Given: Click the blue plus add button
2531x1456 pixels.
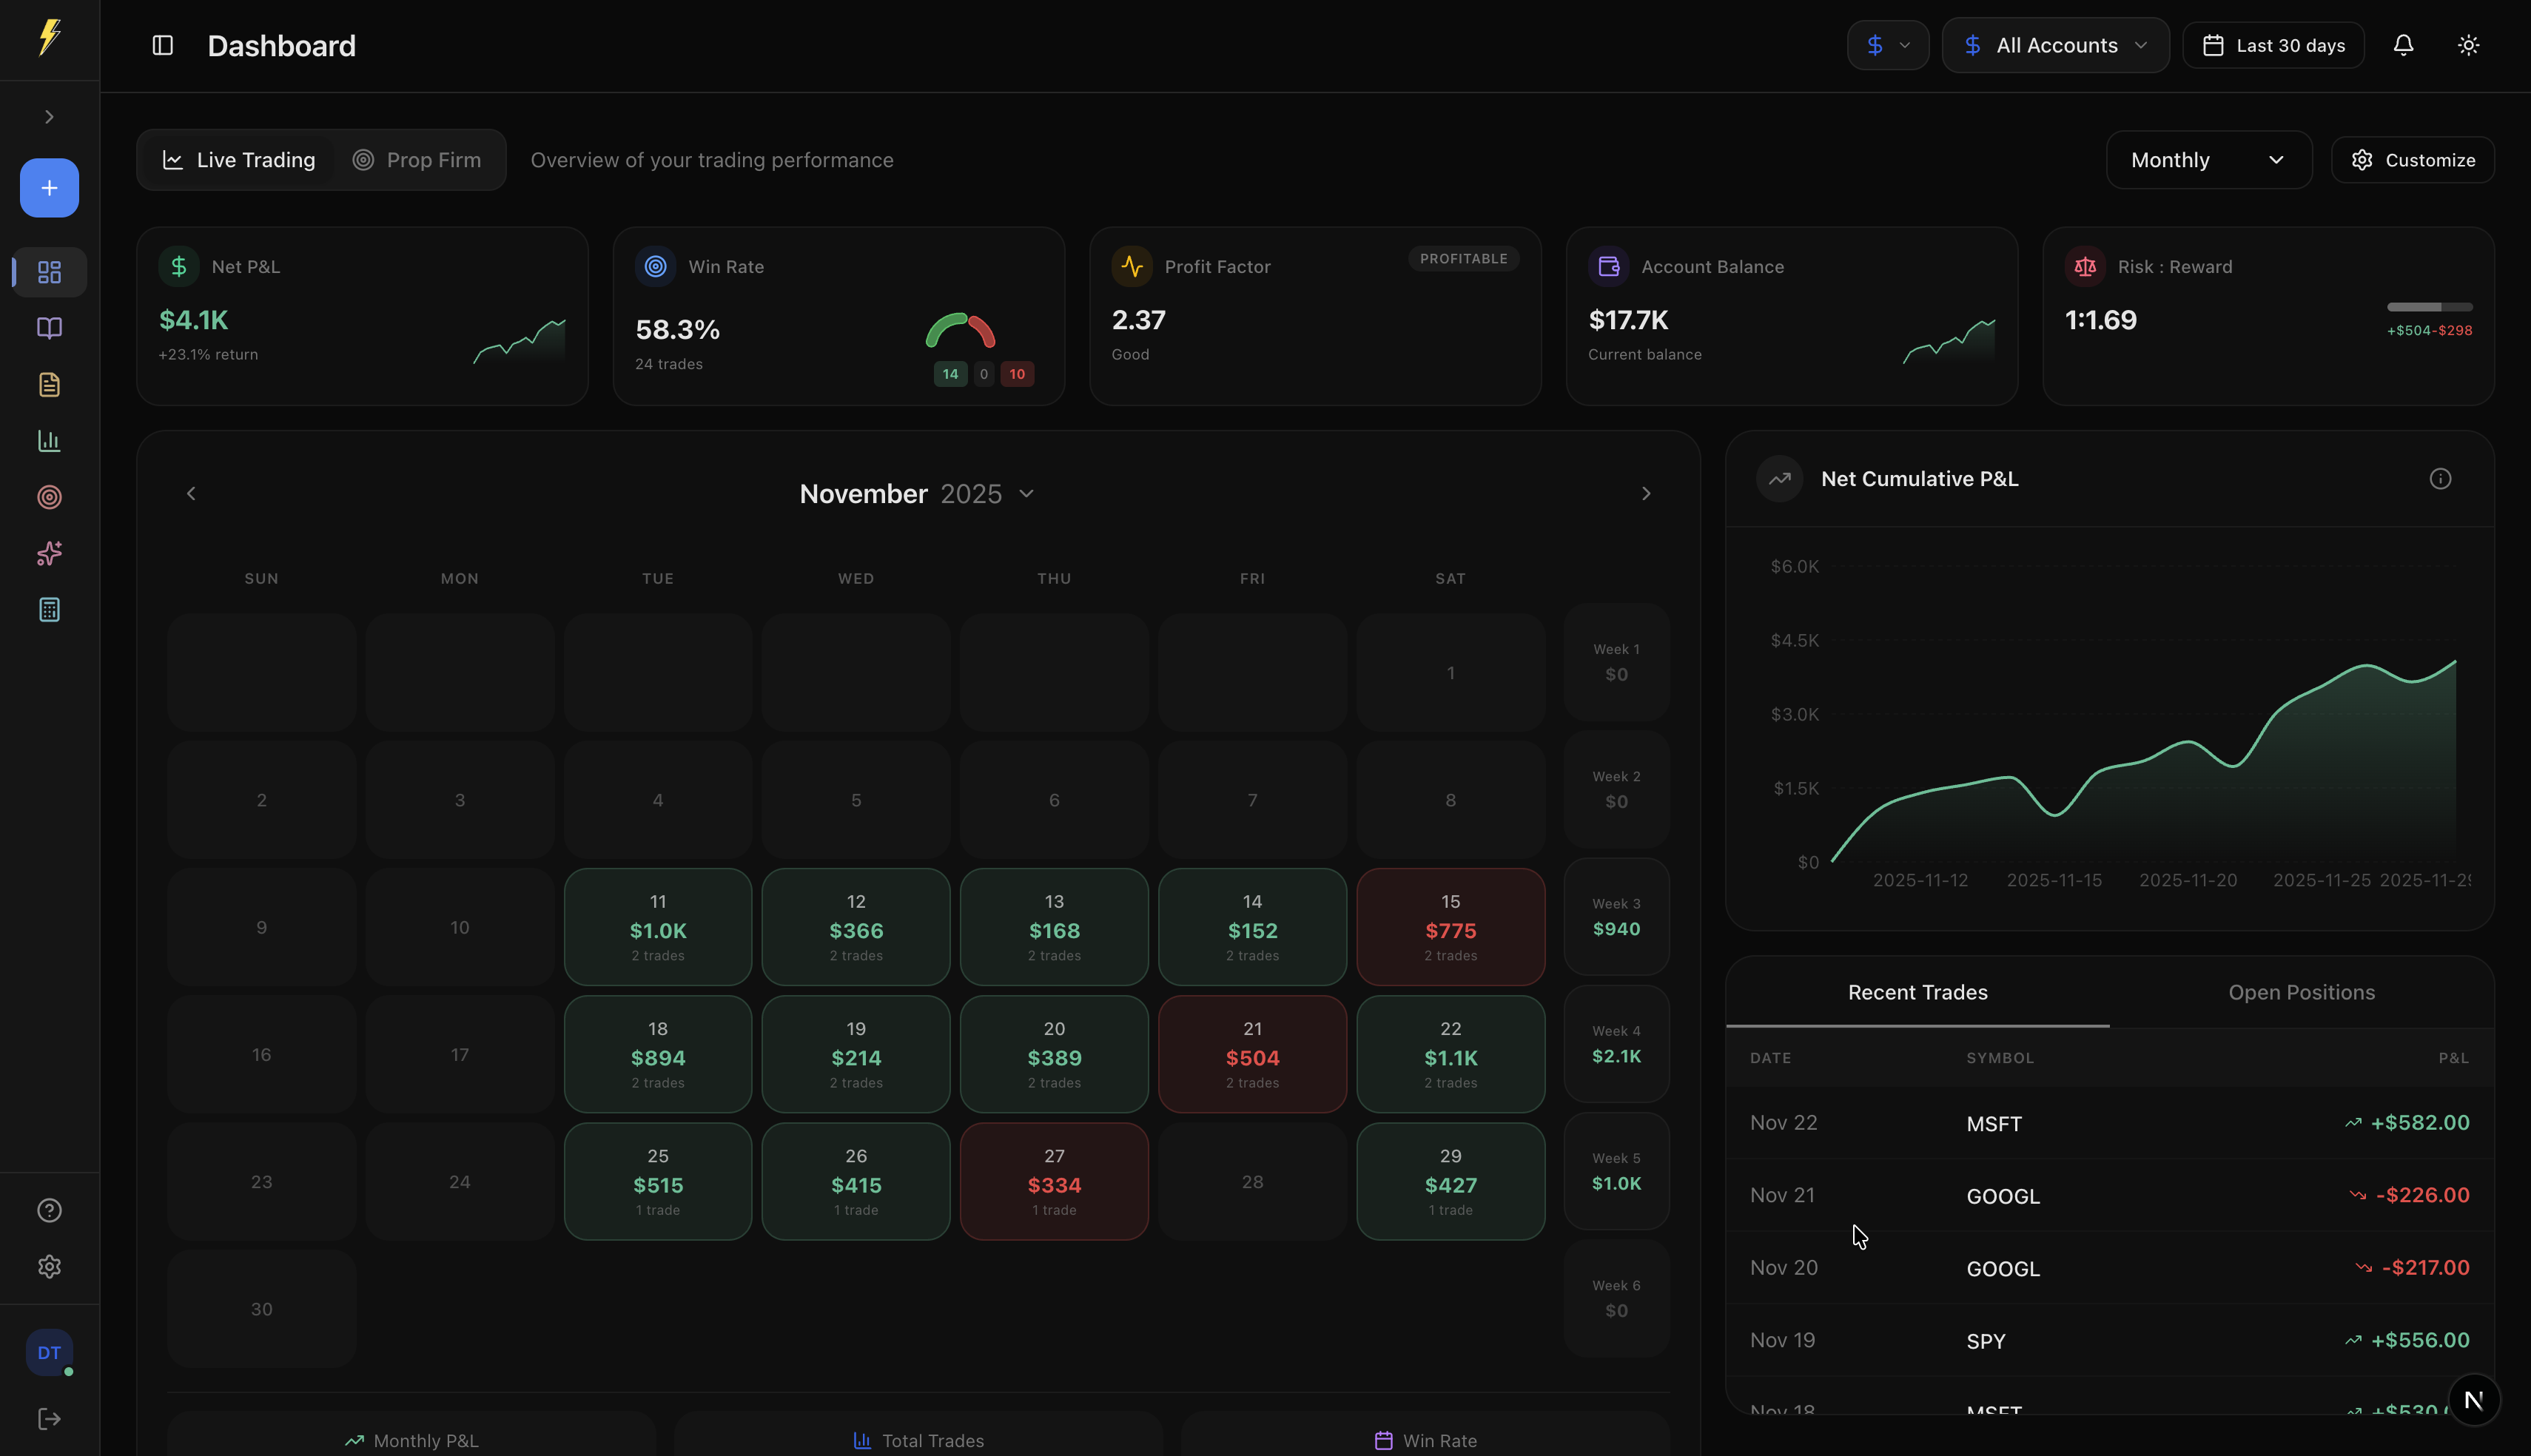Looking at the screenshot, I should [49, 188].
